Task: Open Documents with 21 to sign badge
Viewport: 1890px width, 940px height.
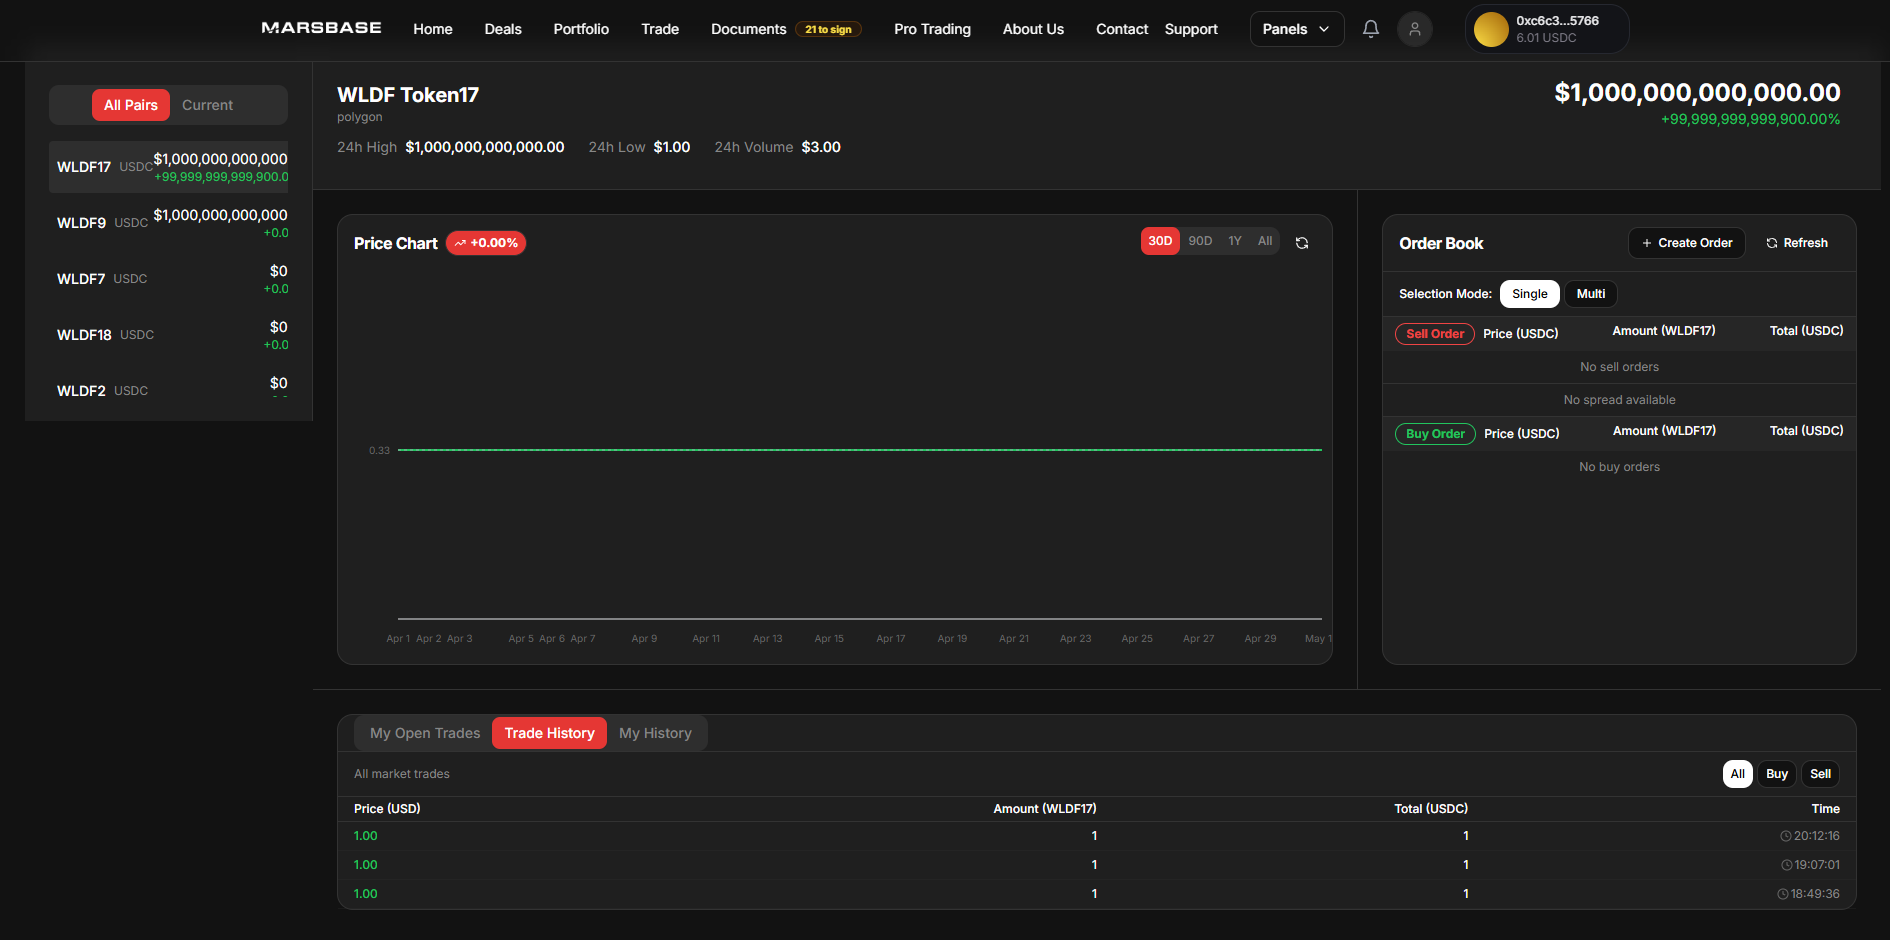Action: 748,29
